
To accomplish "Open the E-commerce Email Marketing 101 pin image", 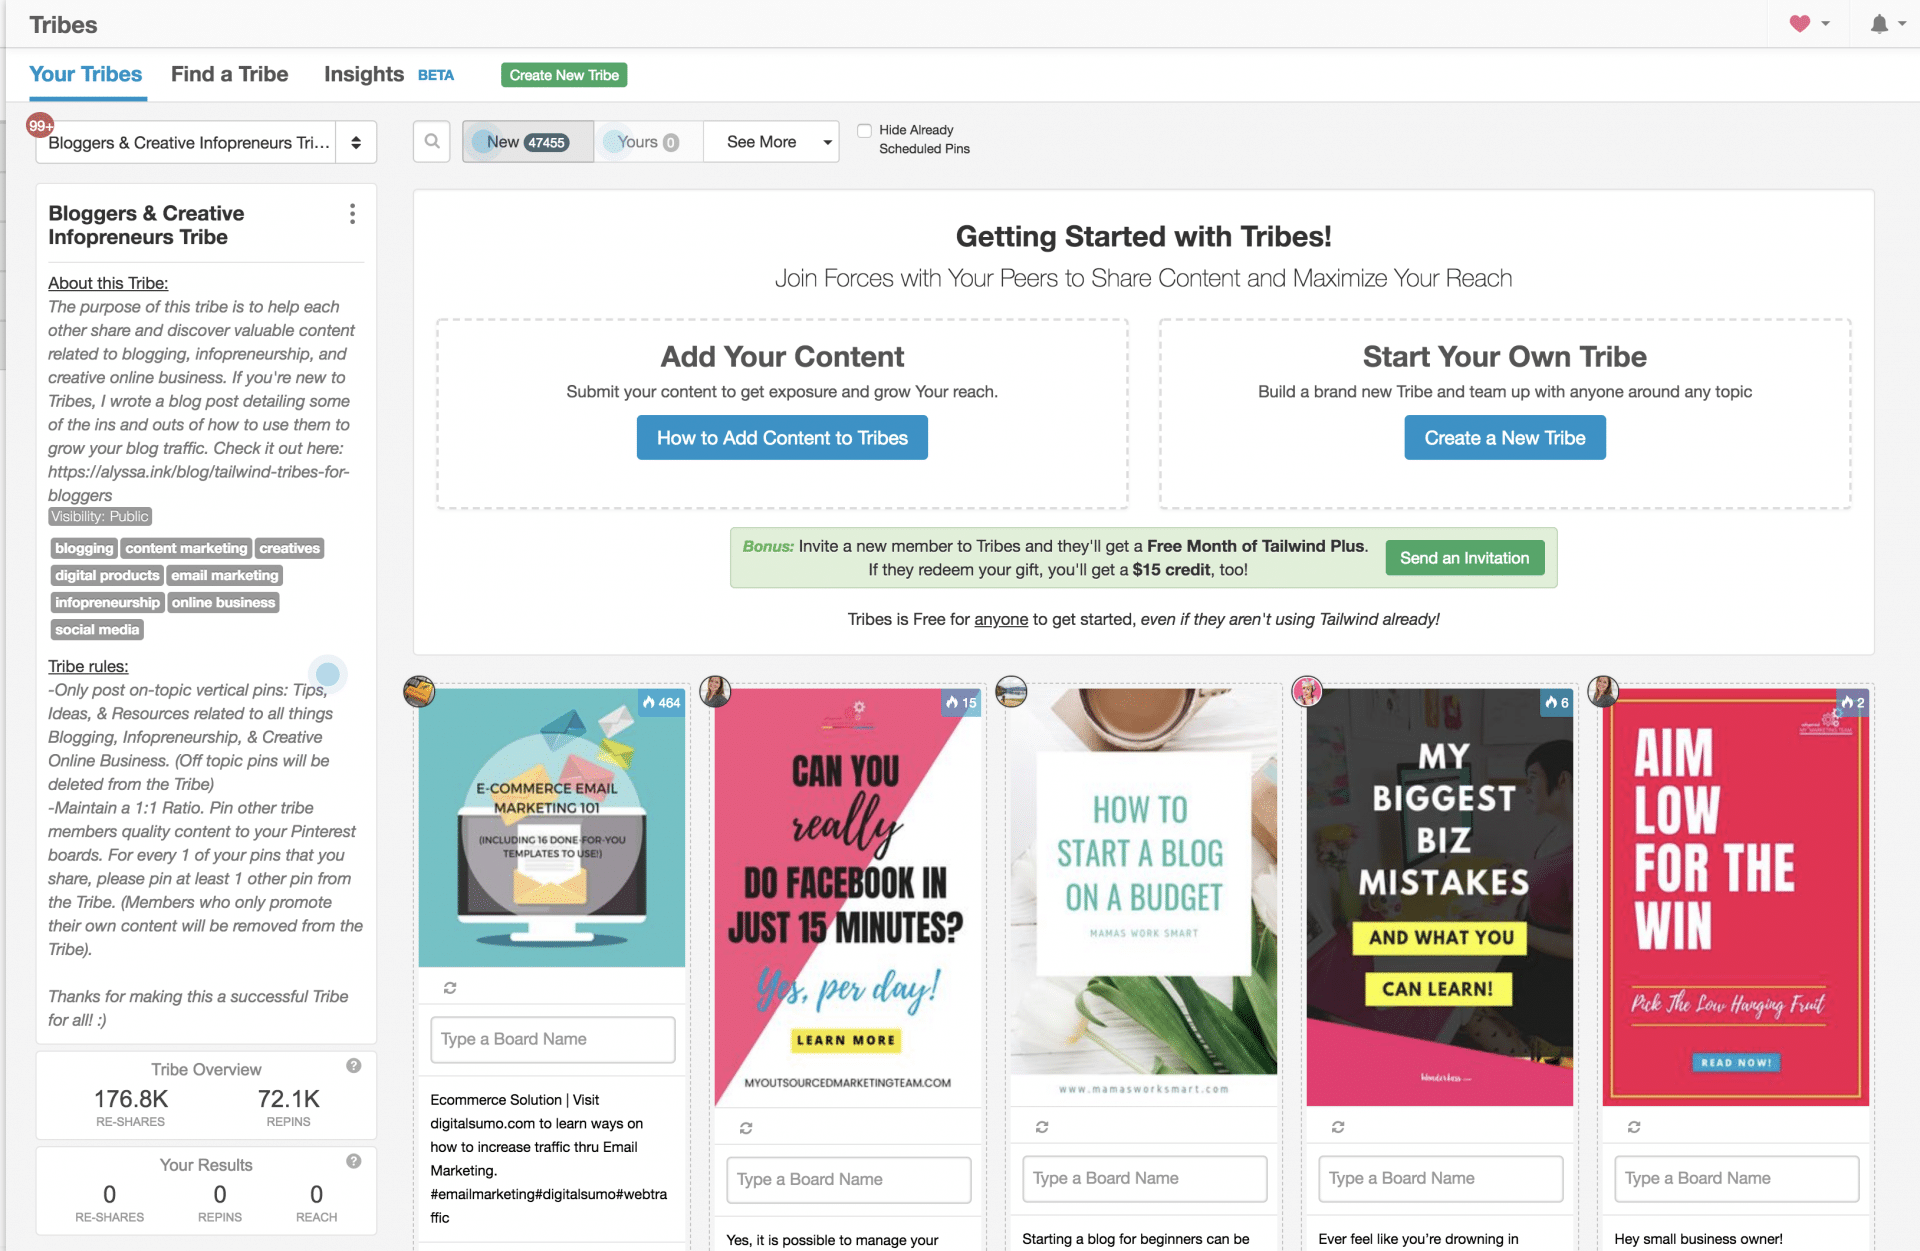I will point(552,828).
